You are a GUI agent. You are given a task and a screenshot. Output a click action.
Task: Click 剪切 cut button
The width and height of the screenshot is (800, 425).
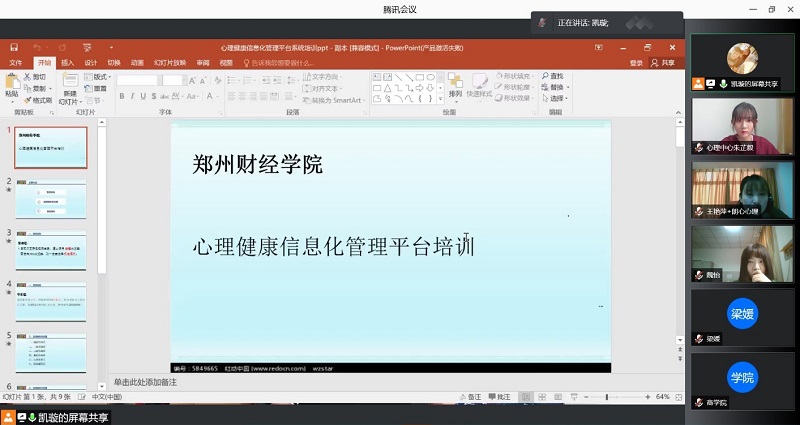pos(35,77)
